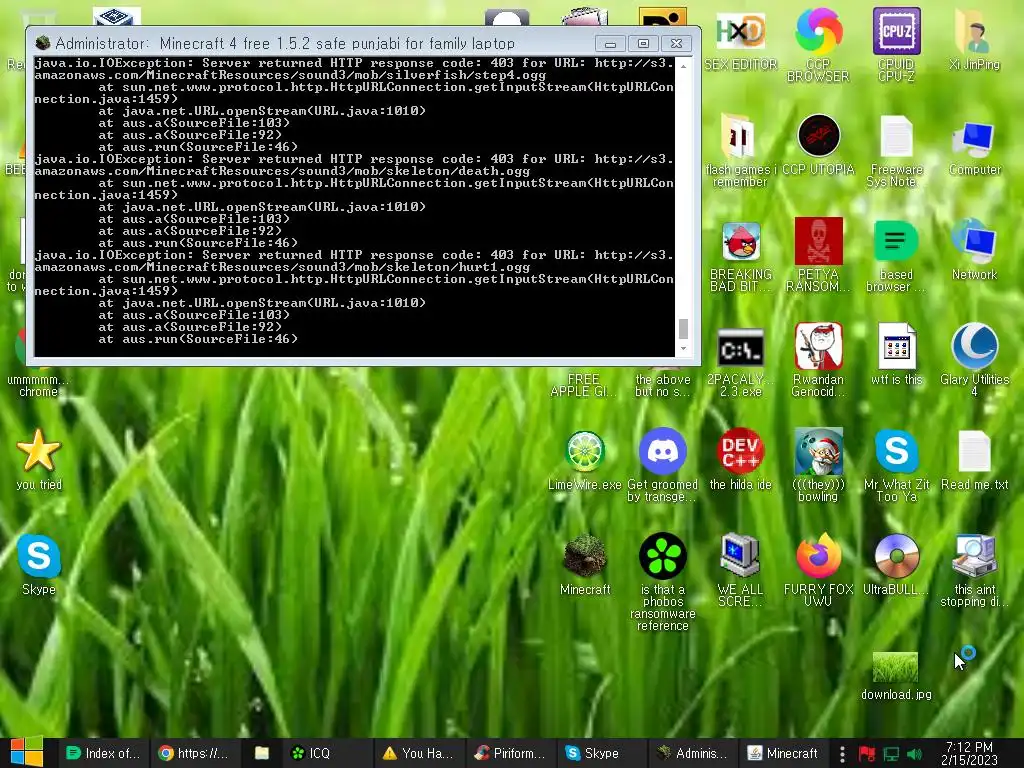1024x768 pixels.
Task: Open the volume speaker tray icon
Action: tap(914, 754)
